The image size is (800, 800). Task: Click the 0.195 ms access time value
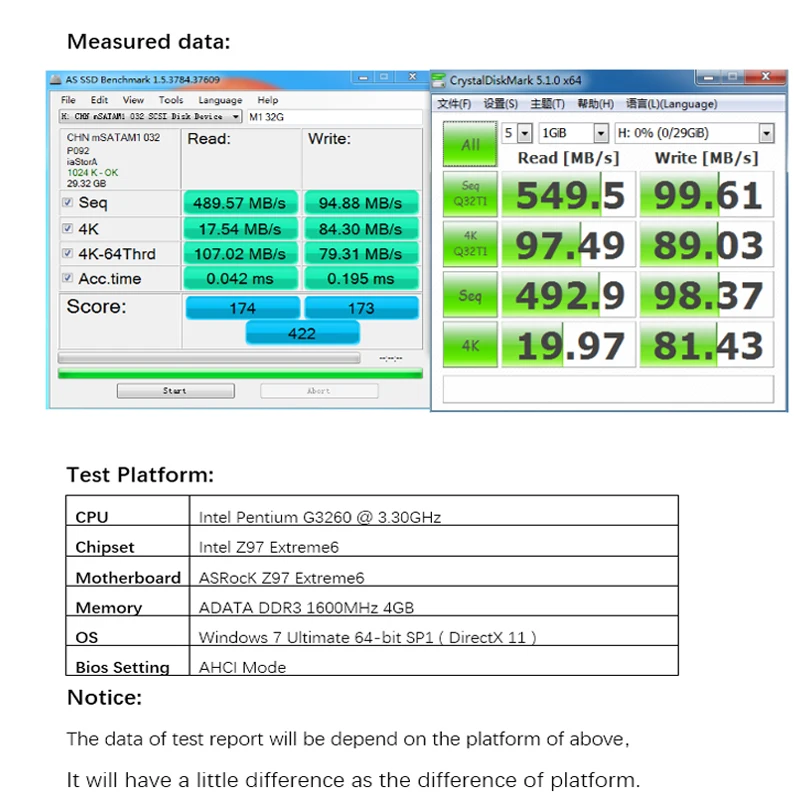(361, 279)
